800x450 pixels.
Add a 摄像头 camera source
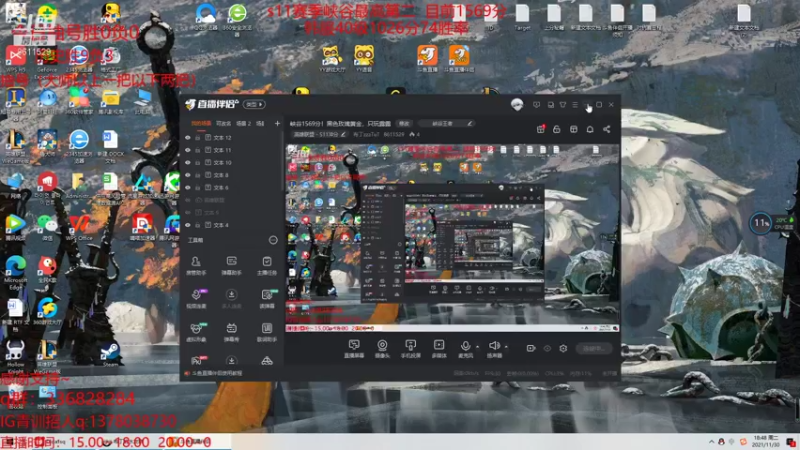click(x=382, y=348)
